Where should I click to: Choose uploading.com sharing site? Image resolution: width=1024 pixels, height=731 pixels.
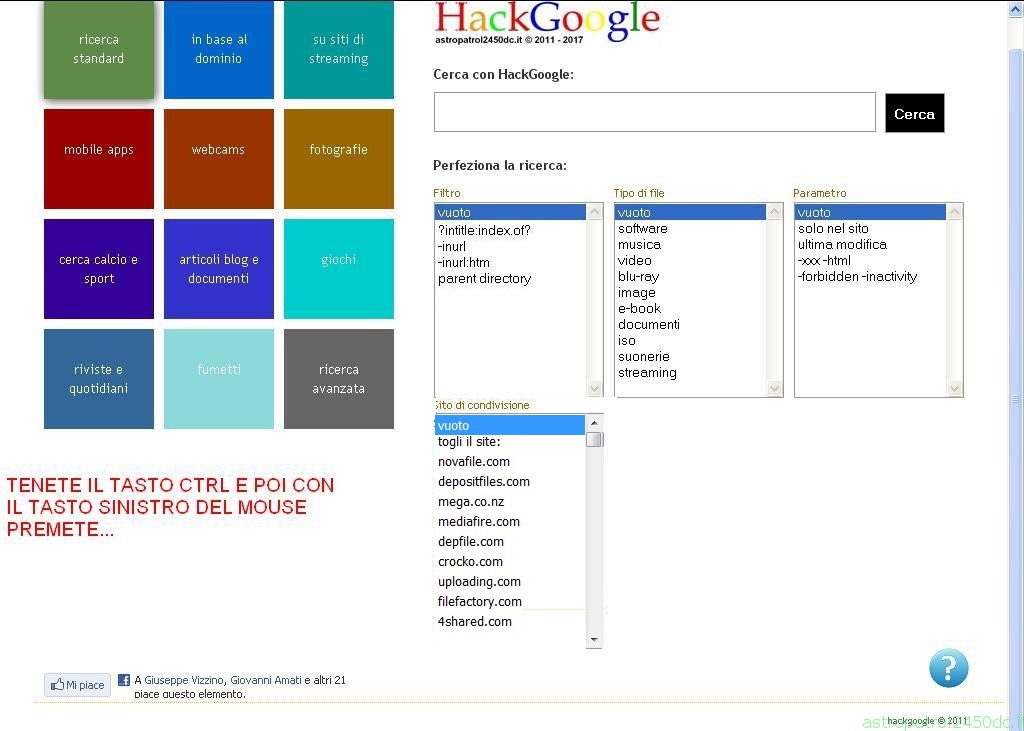[510, 581]
